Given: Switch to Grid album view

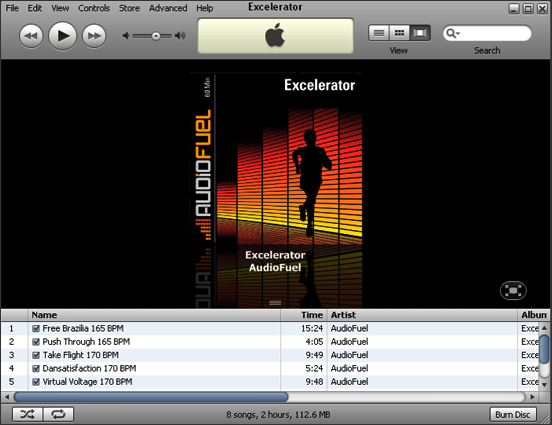Looking at the screenshot, I should (x=399, y=33).
